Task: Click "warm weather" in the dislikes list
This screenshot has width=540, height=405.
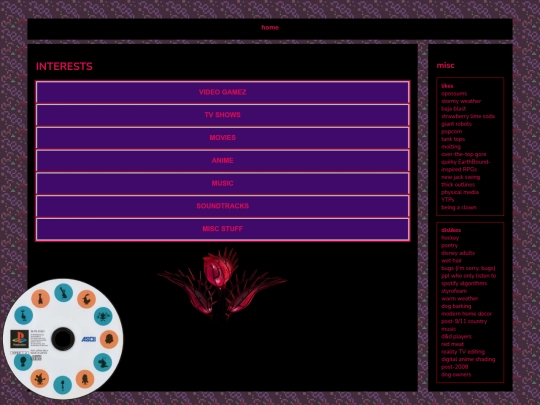Action: 459,299
